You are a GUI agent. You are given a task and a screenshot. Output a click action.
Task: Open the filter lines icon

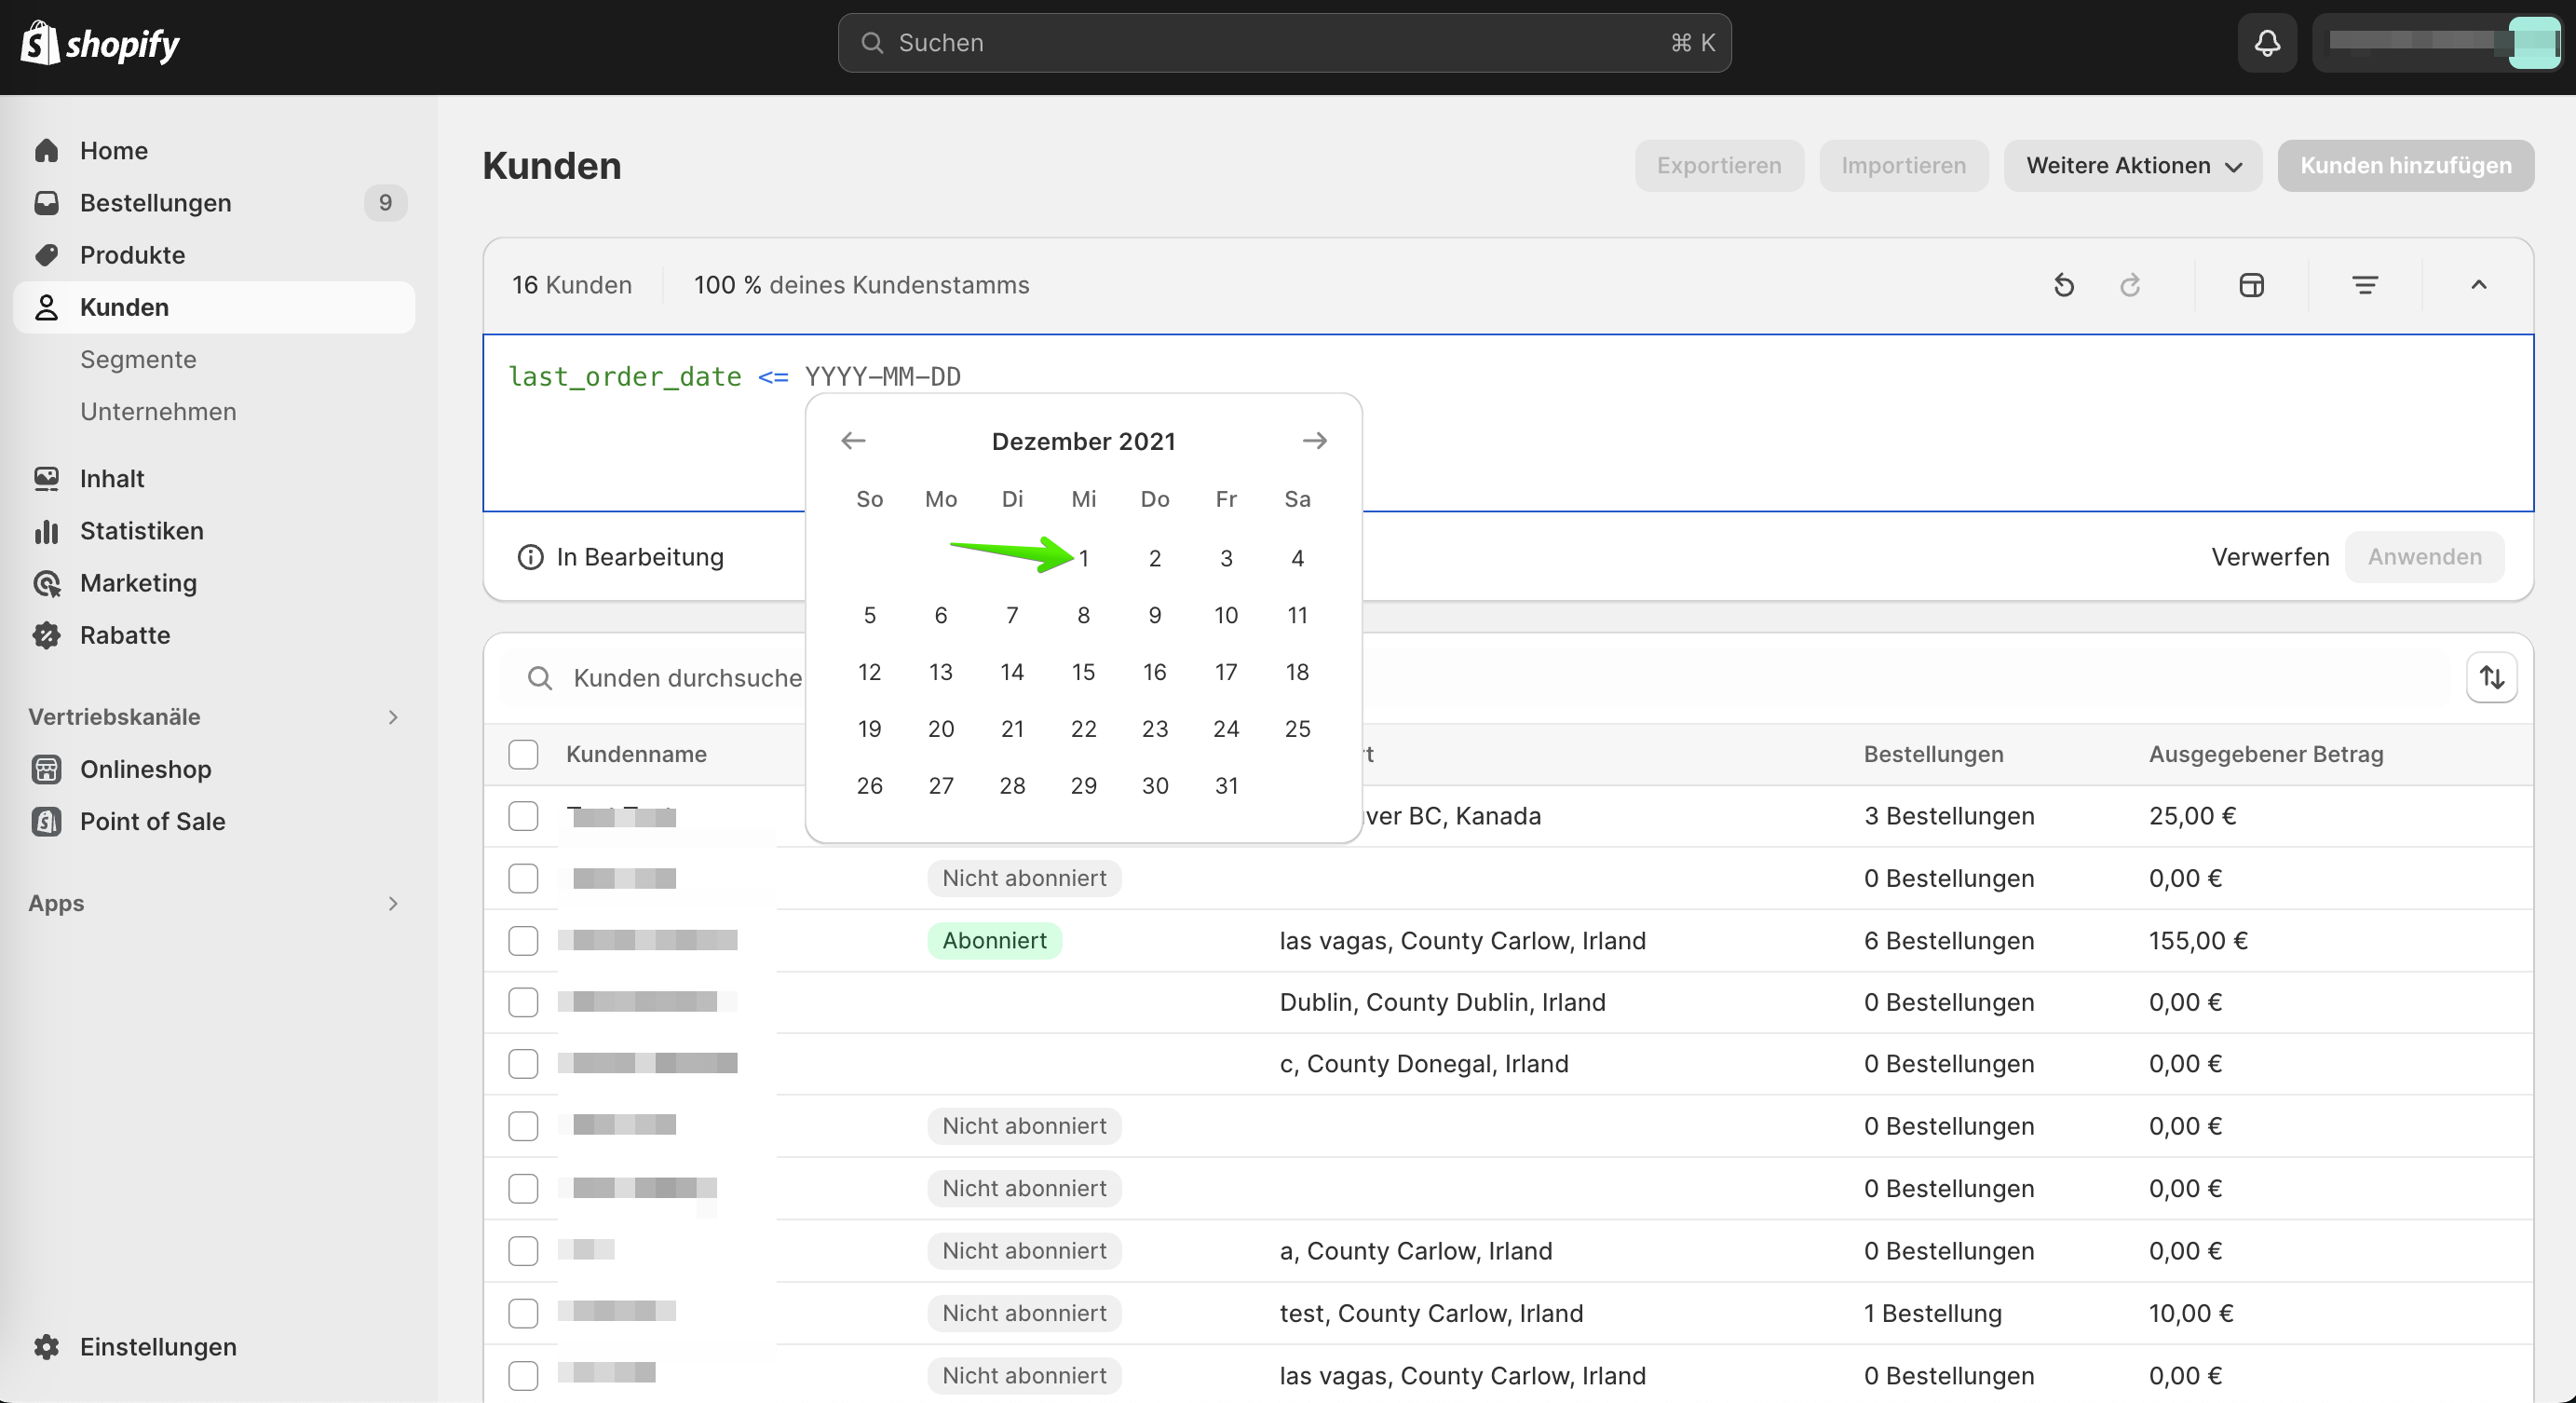tap(2364, 285)
